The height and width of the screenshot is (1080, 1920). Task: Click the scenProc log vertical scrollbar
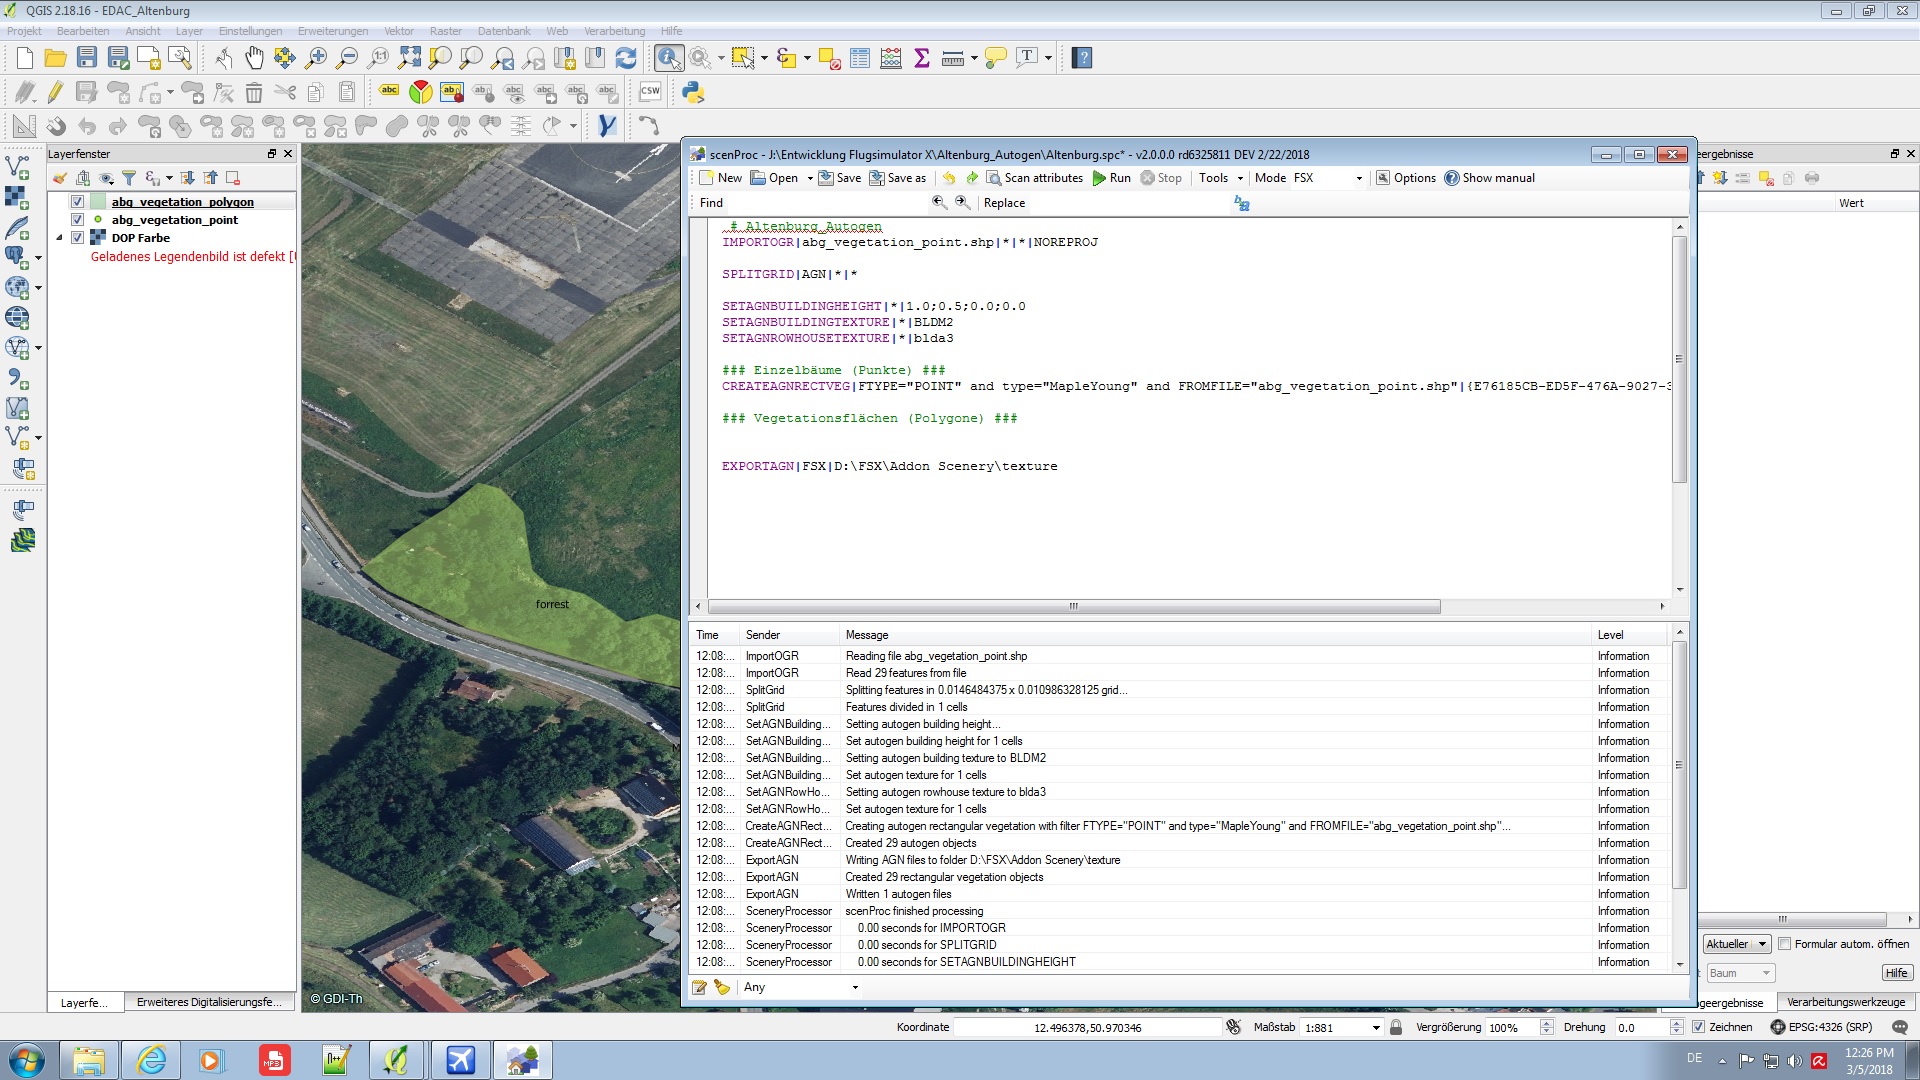pyautogui.click(x=1679, y=765)
